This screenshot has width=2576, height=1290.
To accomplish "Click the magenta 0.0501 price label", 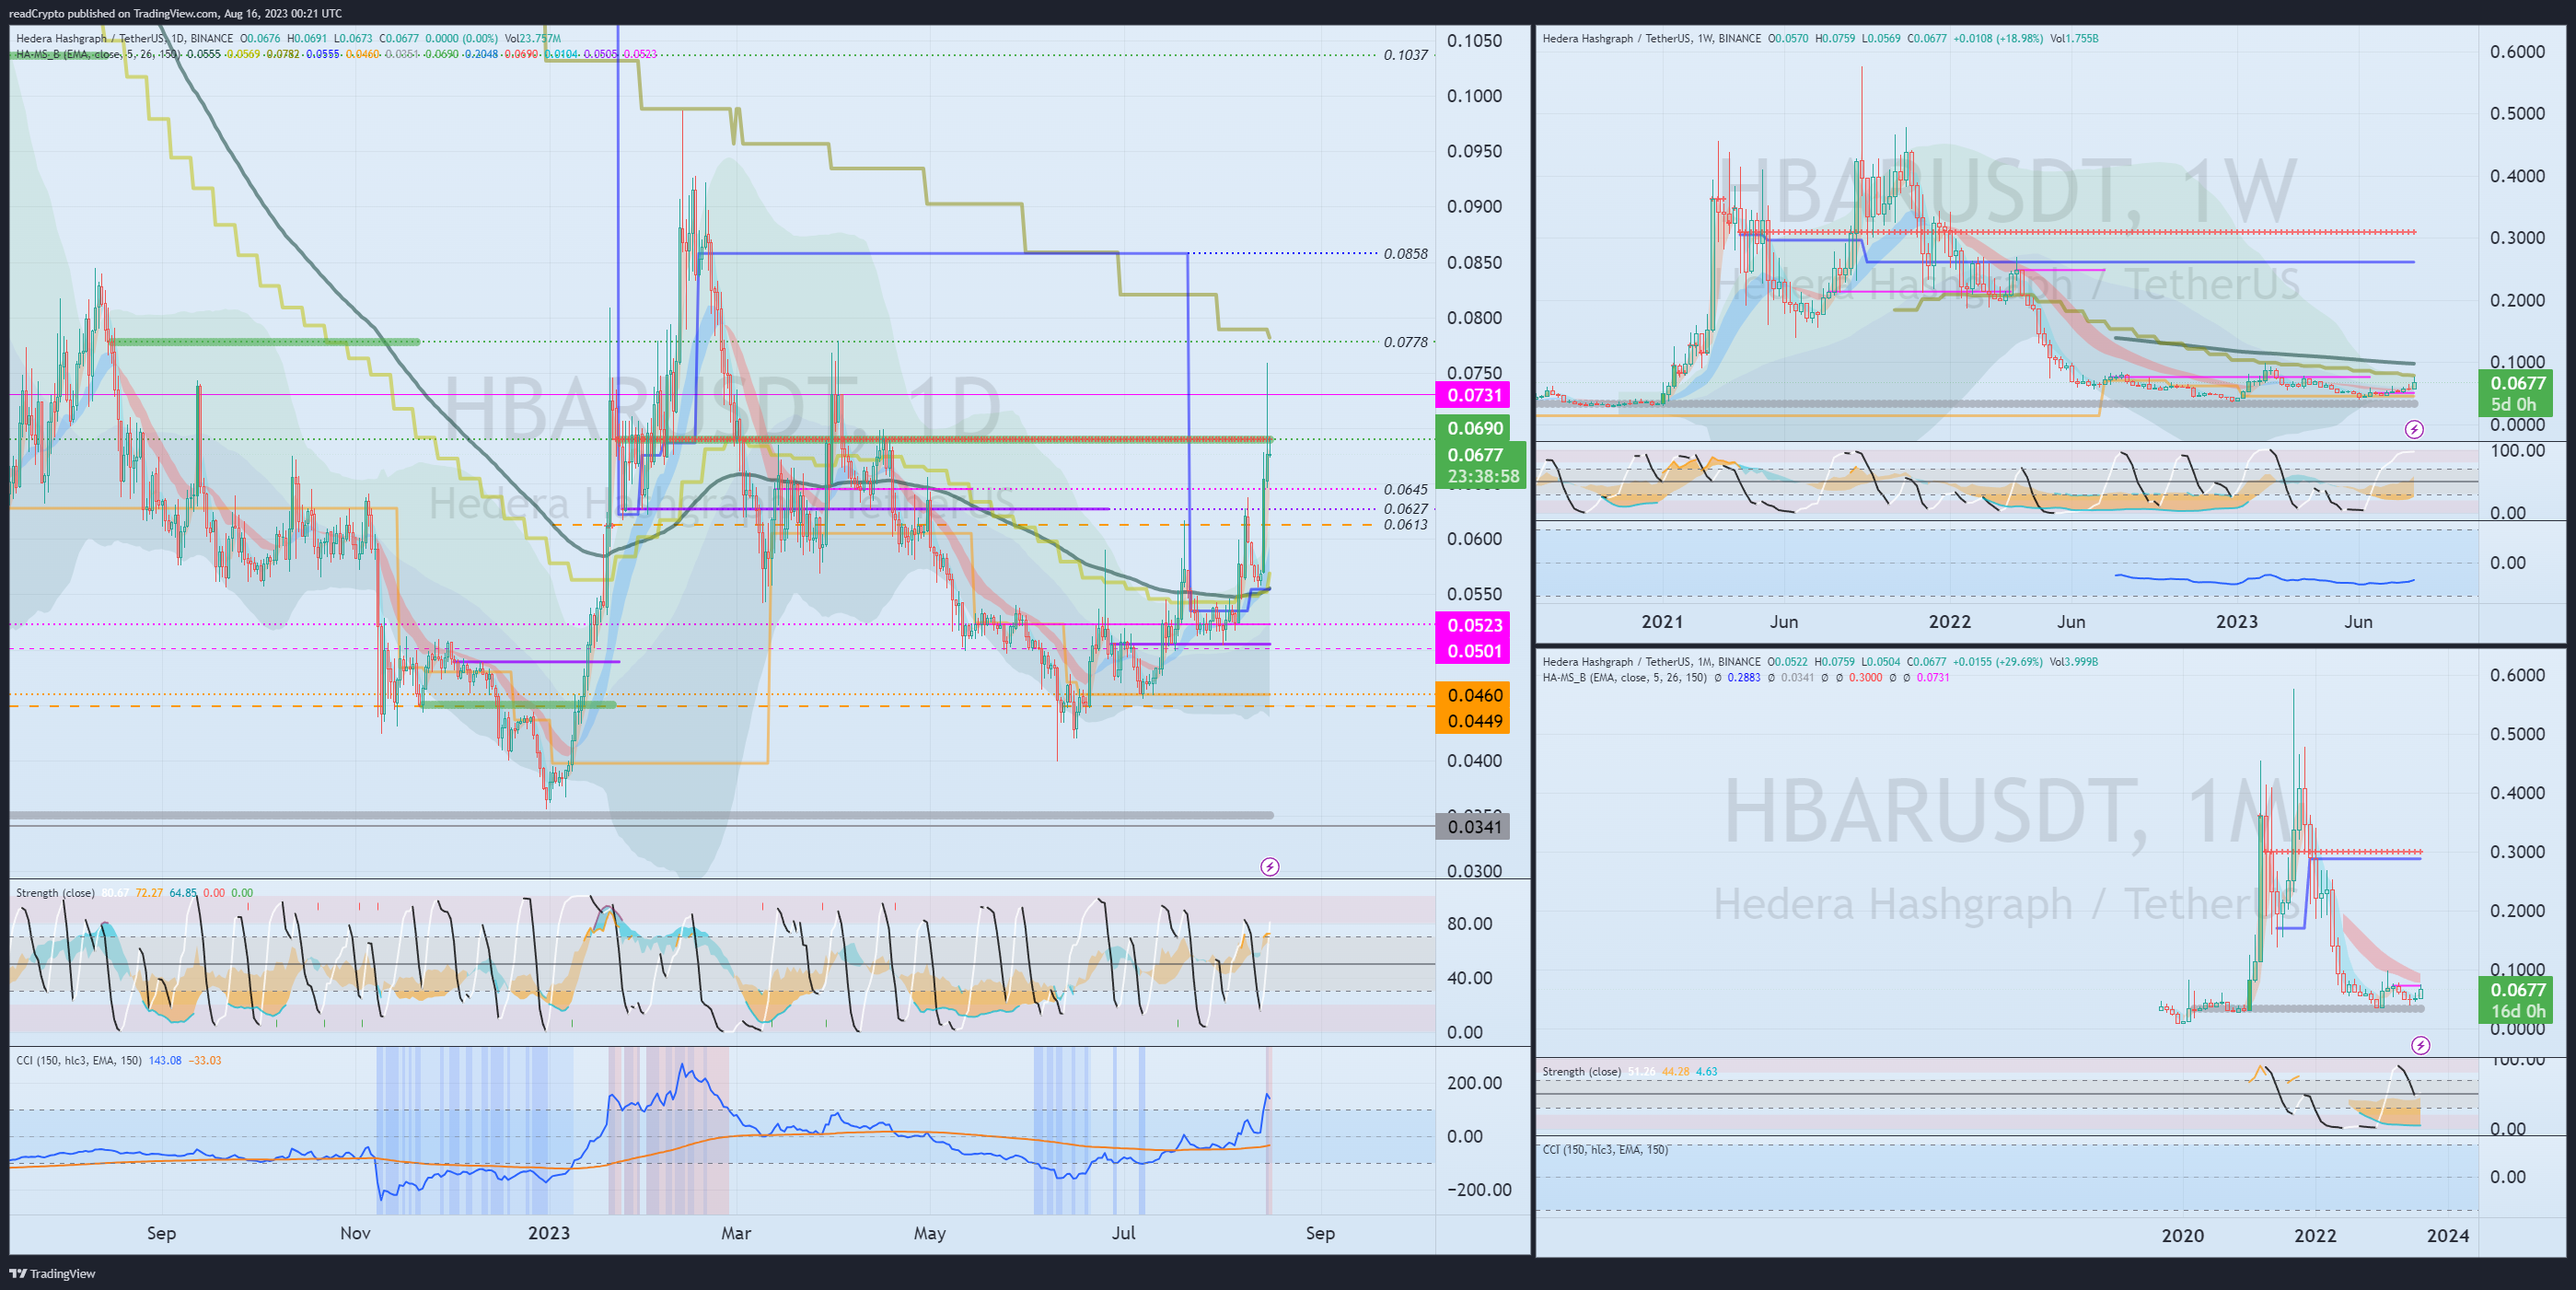I will click(1472, 651).
